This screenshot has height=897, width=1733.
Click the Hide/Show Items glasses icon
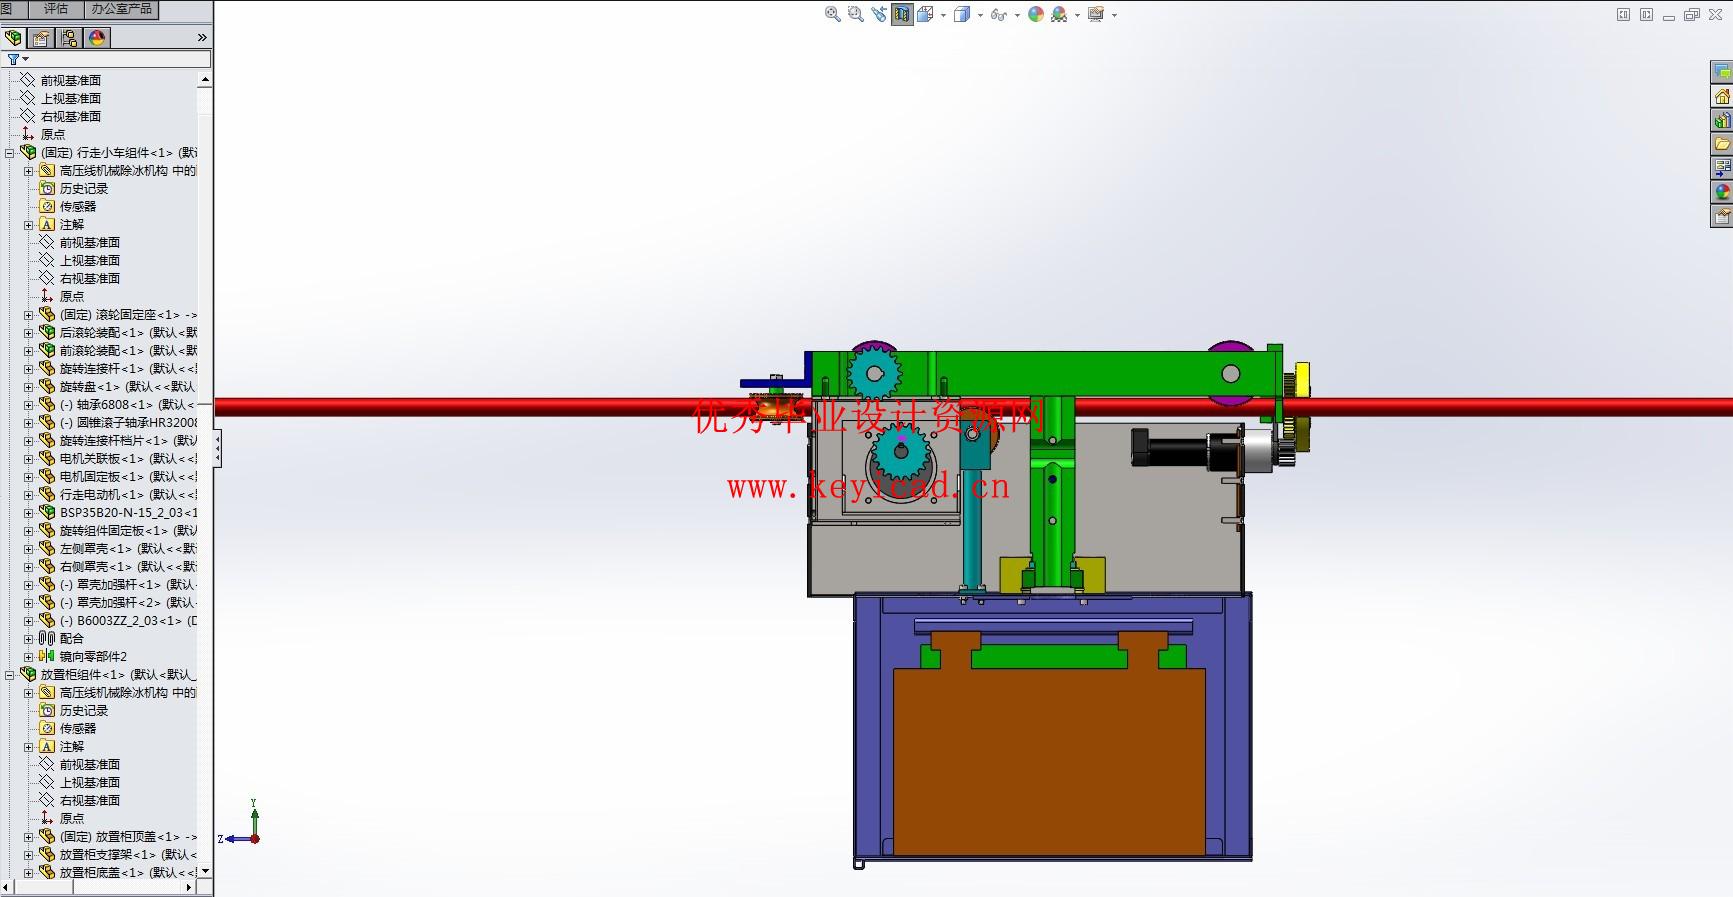tap(997, 14)
